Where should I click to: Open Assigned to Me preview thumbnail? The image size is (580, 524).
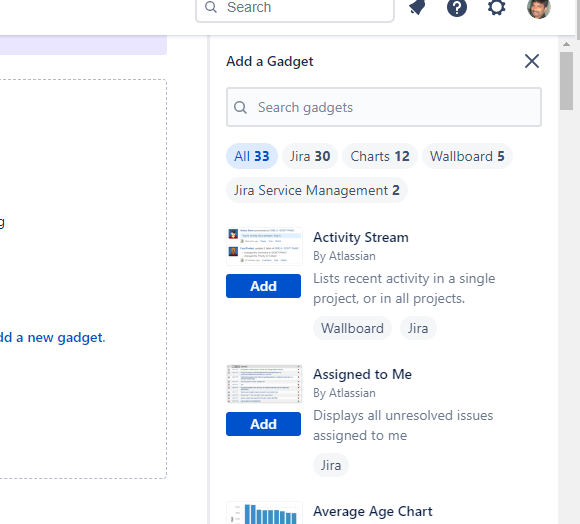(x=264, y=384)
